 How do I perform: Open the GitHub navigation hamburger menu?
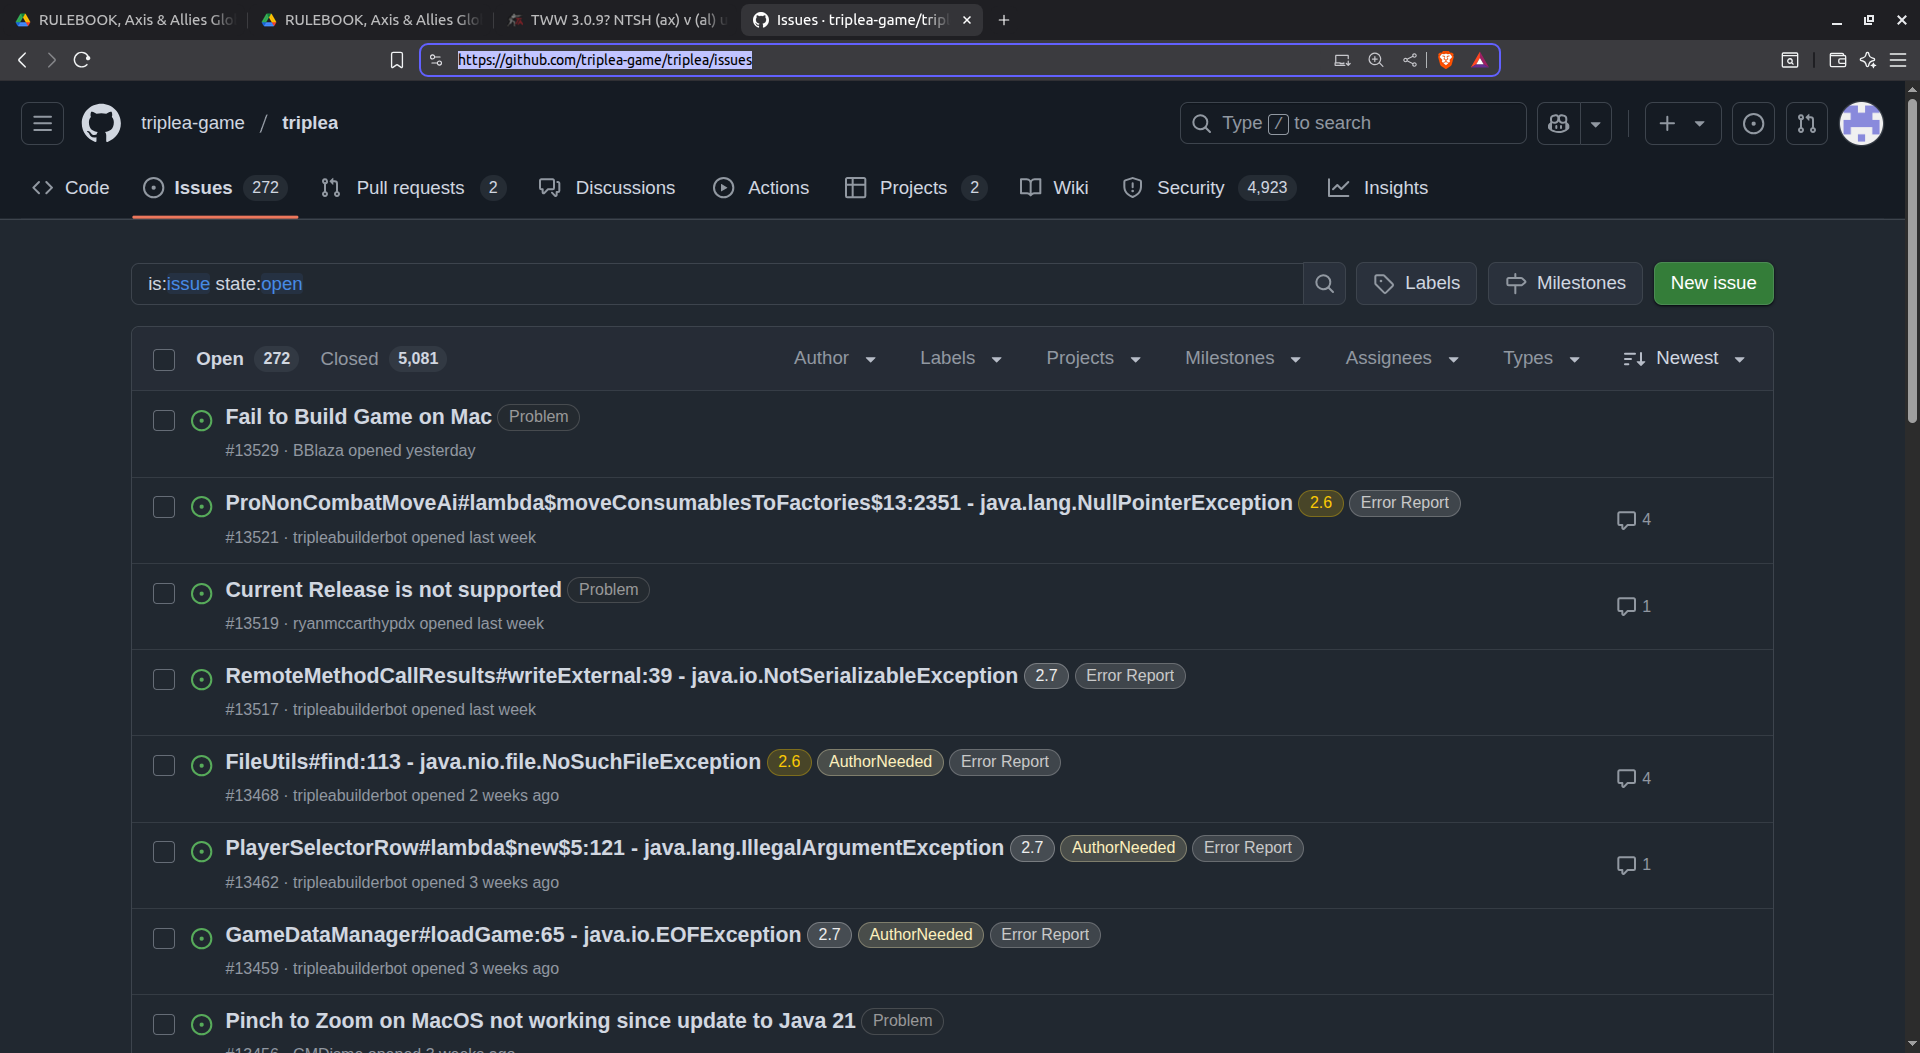42,123
